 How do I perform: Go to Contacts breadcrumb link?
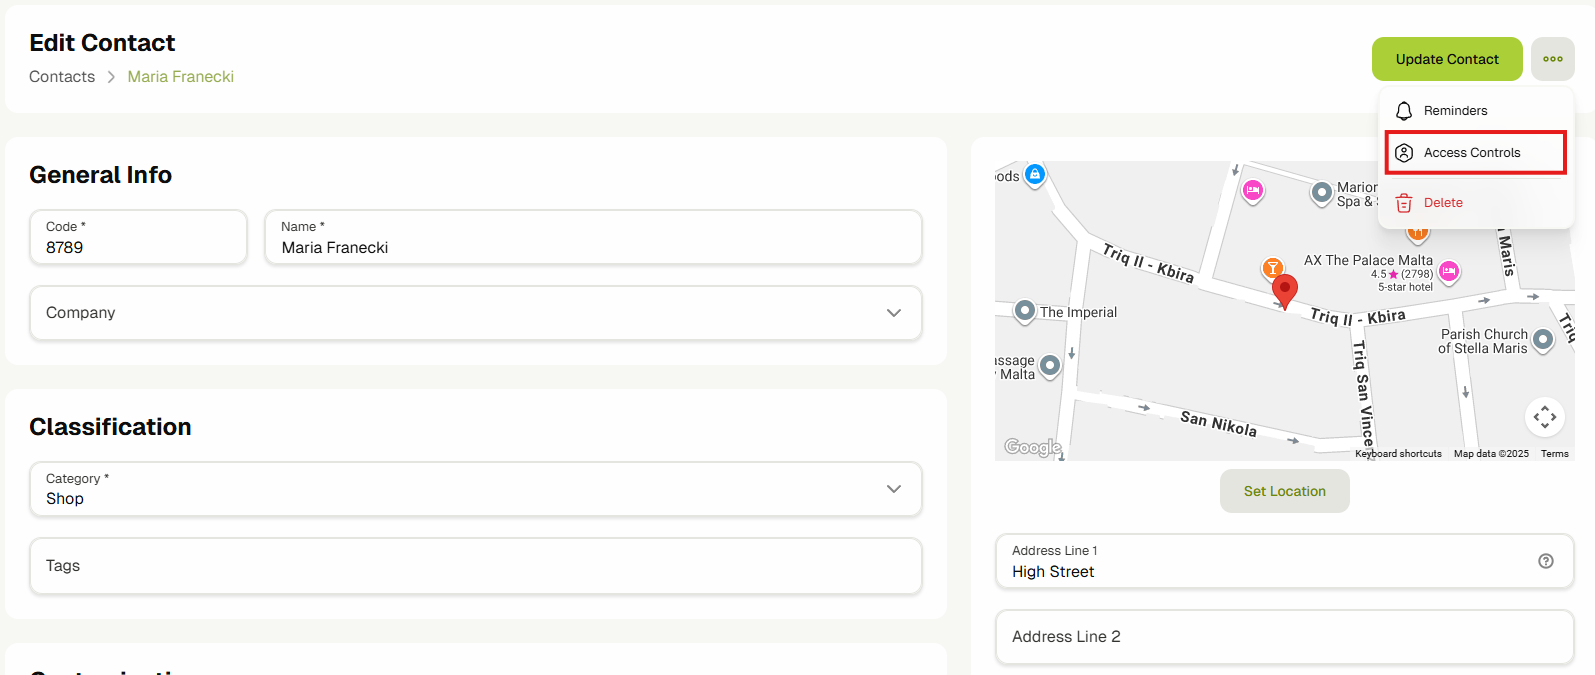(x=62, y=77)
